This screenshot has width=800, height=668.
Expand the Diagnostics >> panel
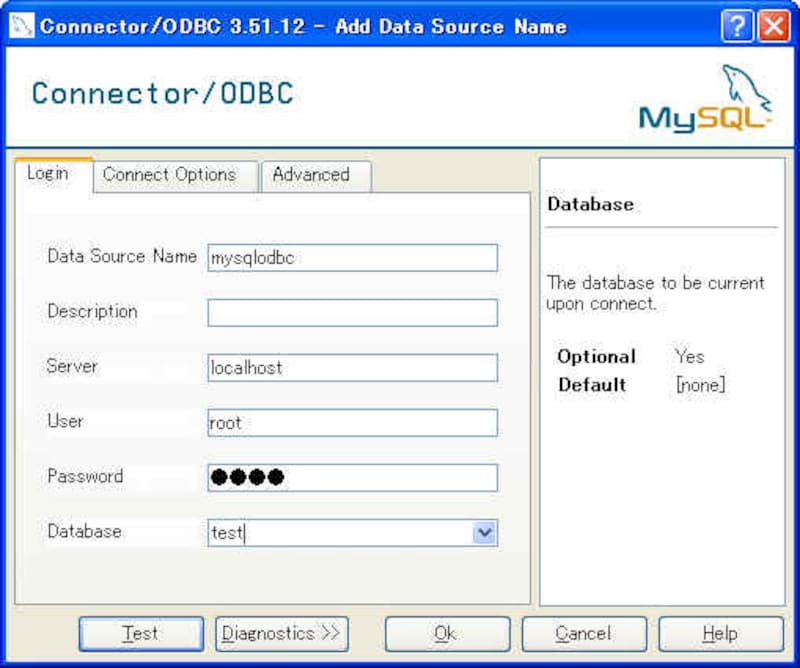click(281, 634)
